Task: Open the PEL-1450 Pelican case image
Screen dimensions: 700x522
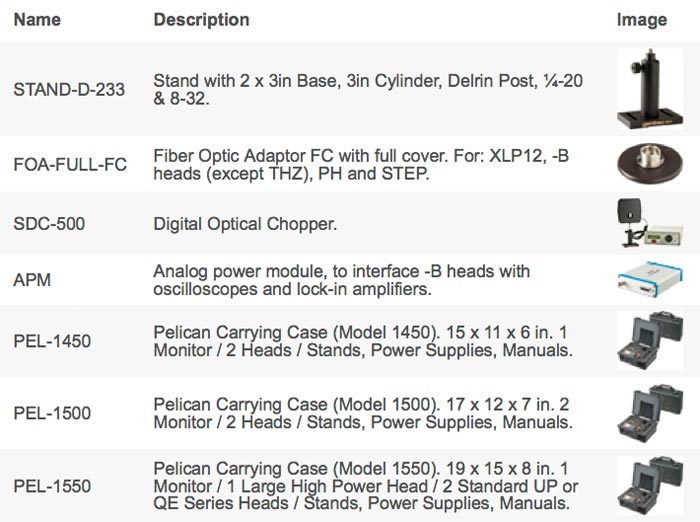Action: tap(650, 341)
